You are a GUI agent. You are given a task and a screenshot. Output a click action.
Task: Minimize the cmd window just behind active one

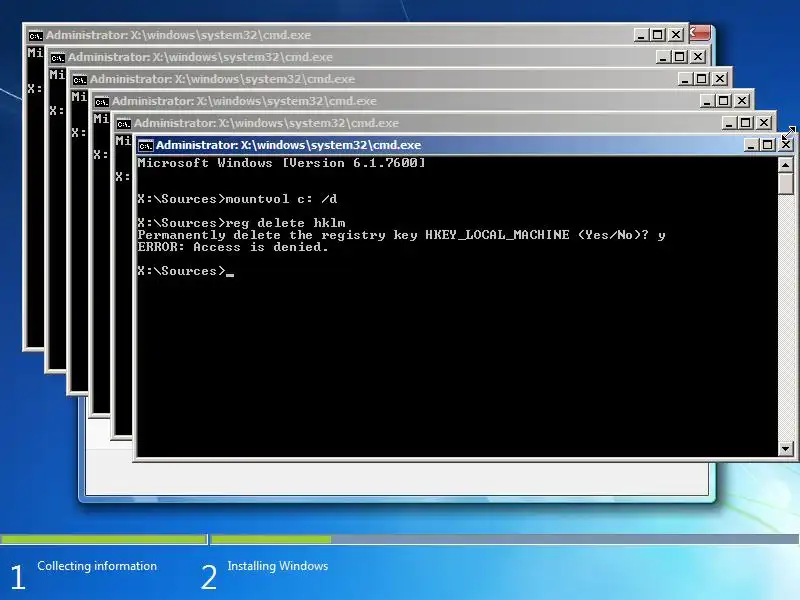coord(729,122)
